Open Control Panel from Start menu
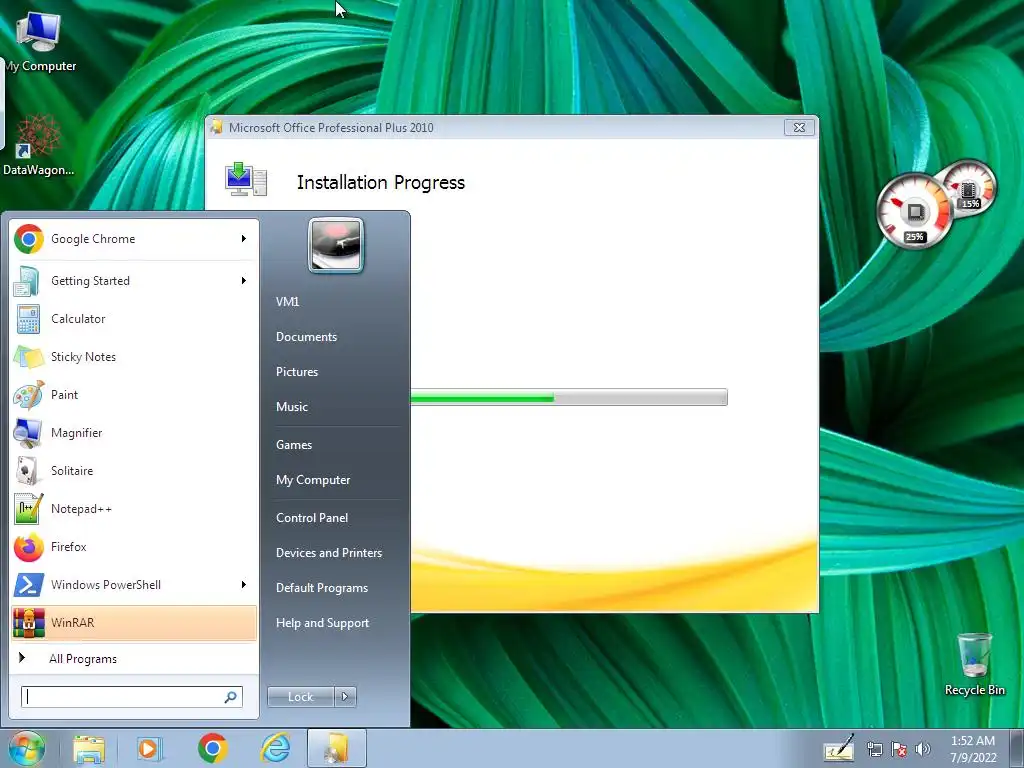 (x=312, y=518)
